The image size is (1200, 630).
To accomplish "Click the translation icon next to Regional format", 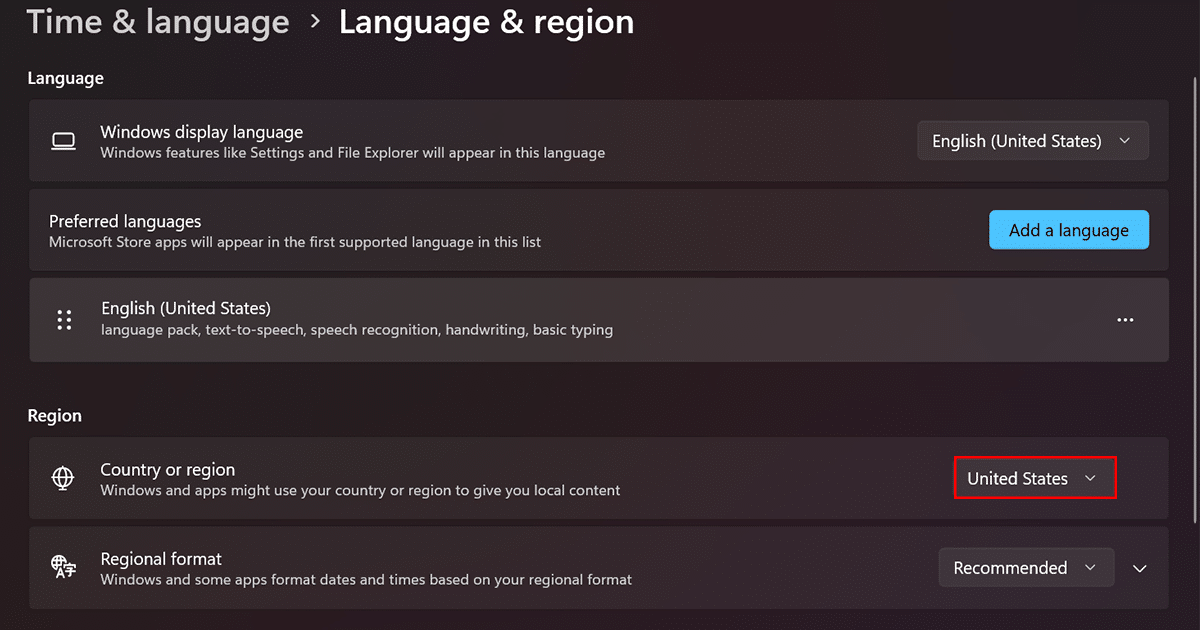I will [63, 567].
